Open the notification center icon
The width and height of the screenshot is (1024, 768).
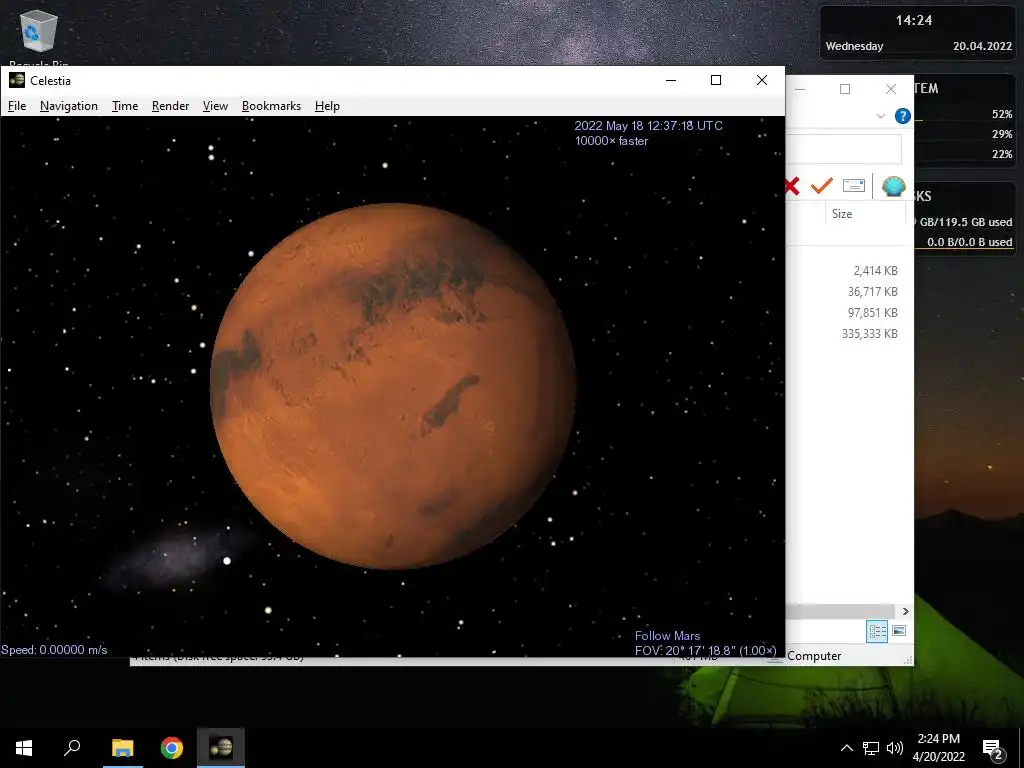click(993, 749)
